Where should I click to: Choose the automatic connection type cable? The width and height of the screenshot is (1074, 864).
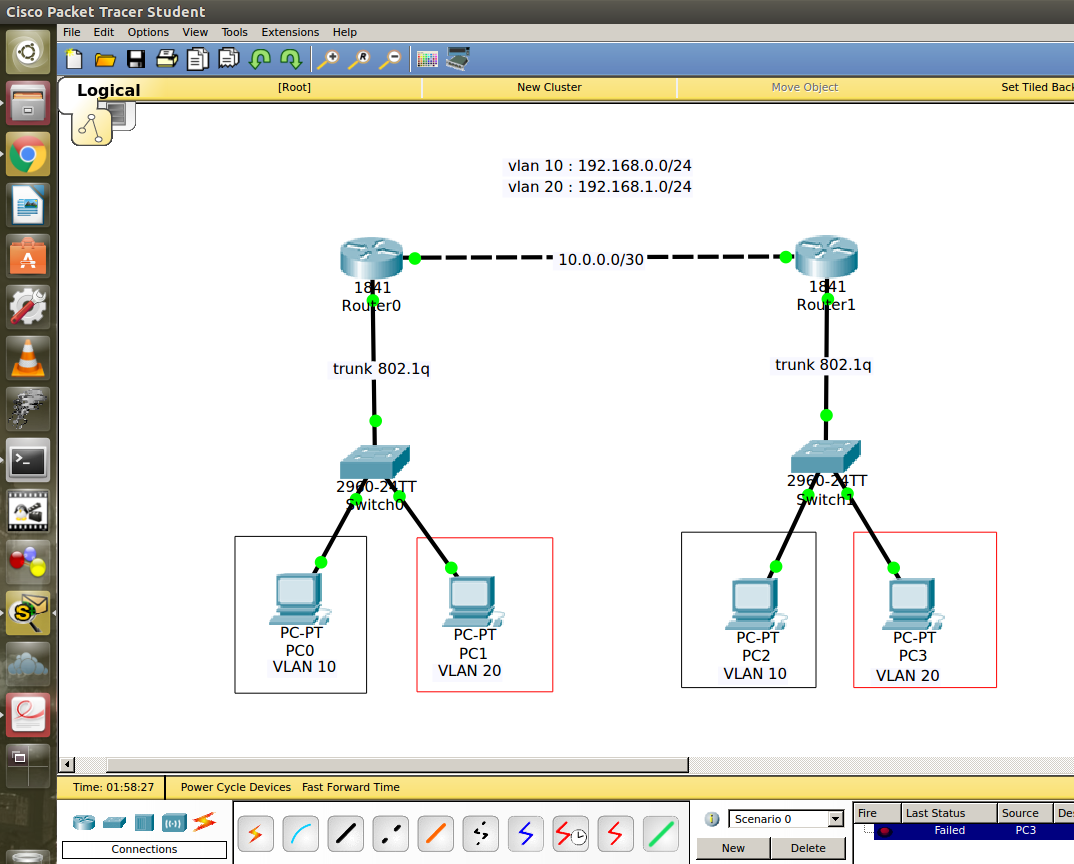point(255,834)
